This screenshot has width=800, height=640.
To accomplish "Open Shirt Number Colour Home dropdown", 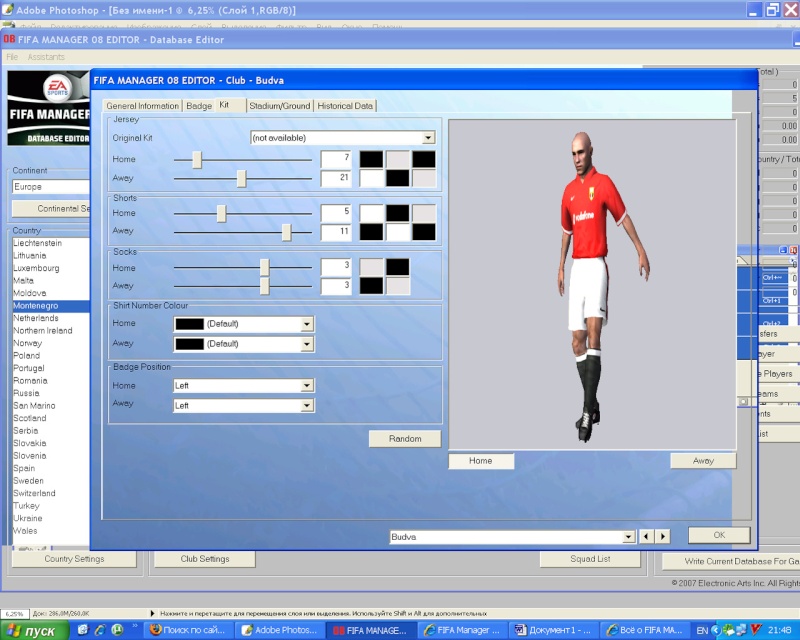I will pos(307,324).
